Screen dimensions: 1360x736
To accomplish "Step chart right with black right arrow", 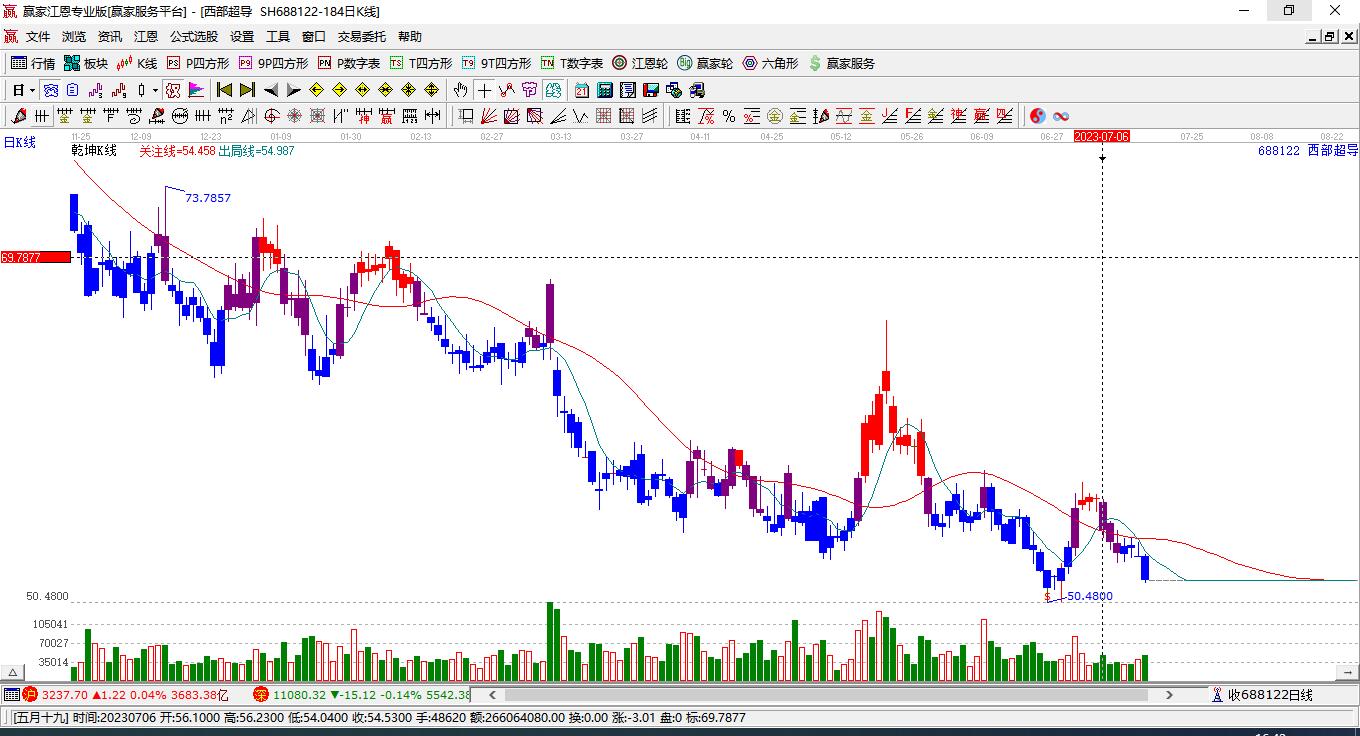I will pos(293,90).
